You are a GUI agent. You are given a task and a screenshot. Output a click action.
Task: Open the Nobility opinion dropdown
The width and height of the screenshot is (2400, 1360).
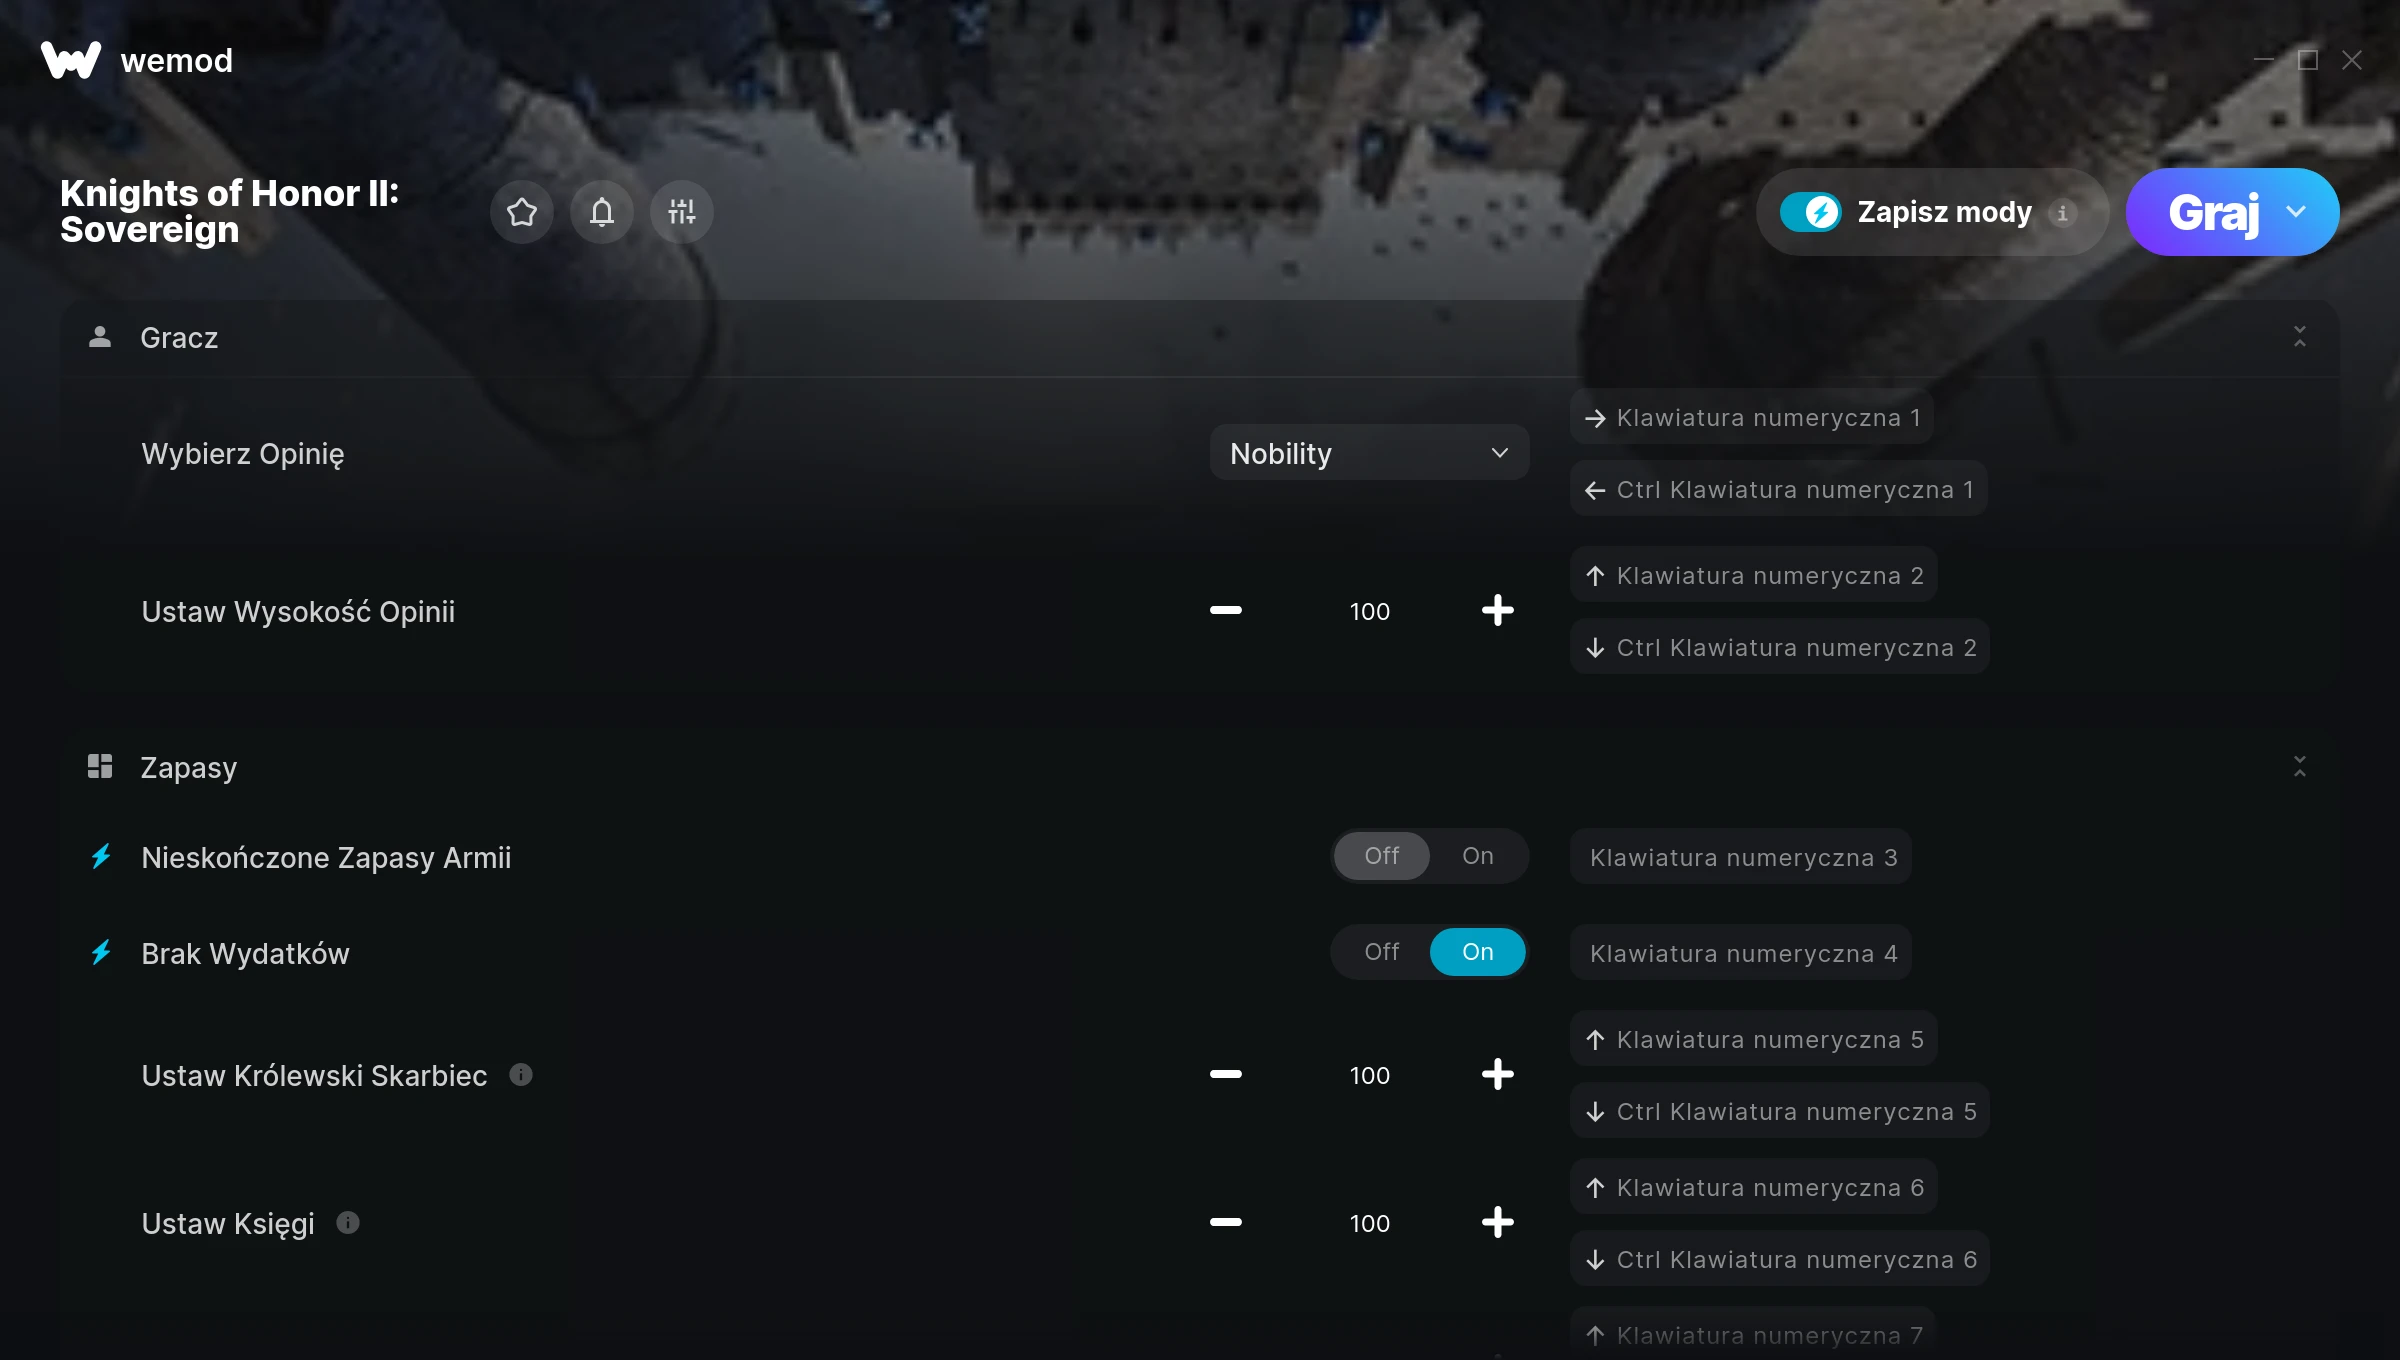click(1369, 453)
